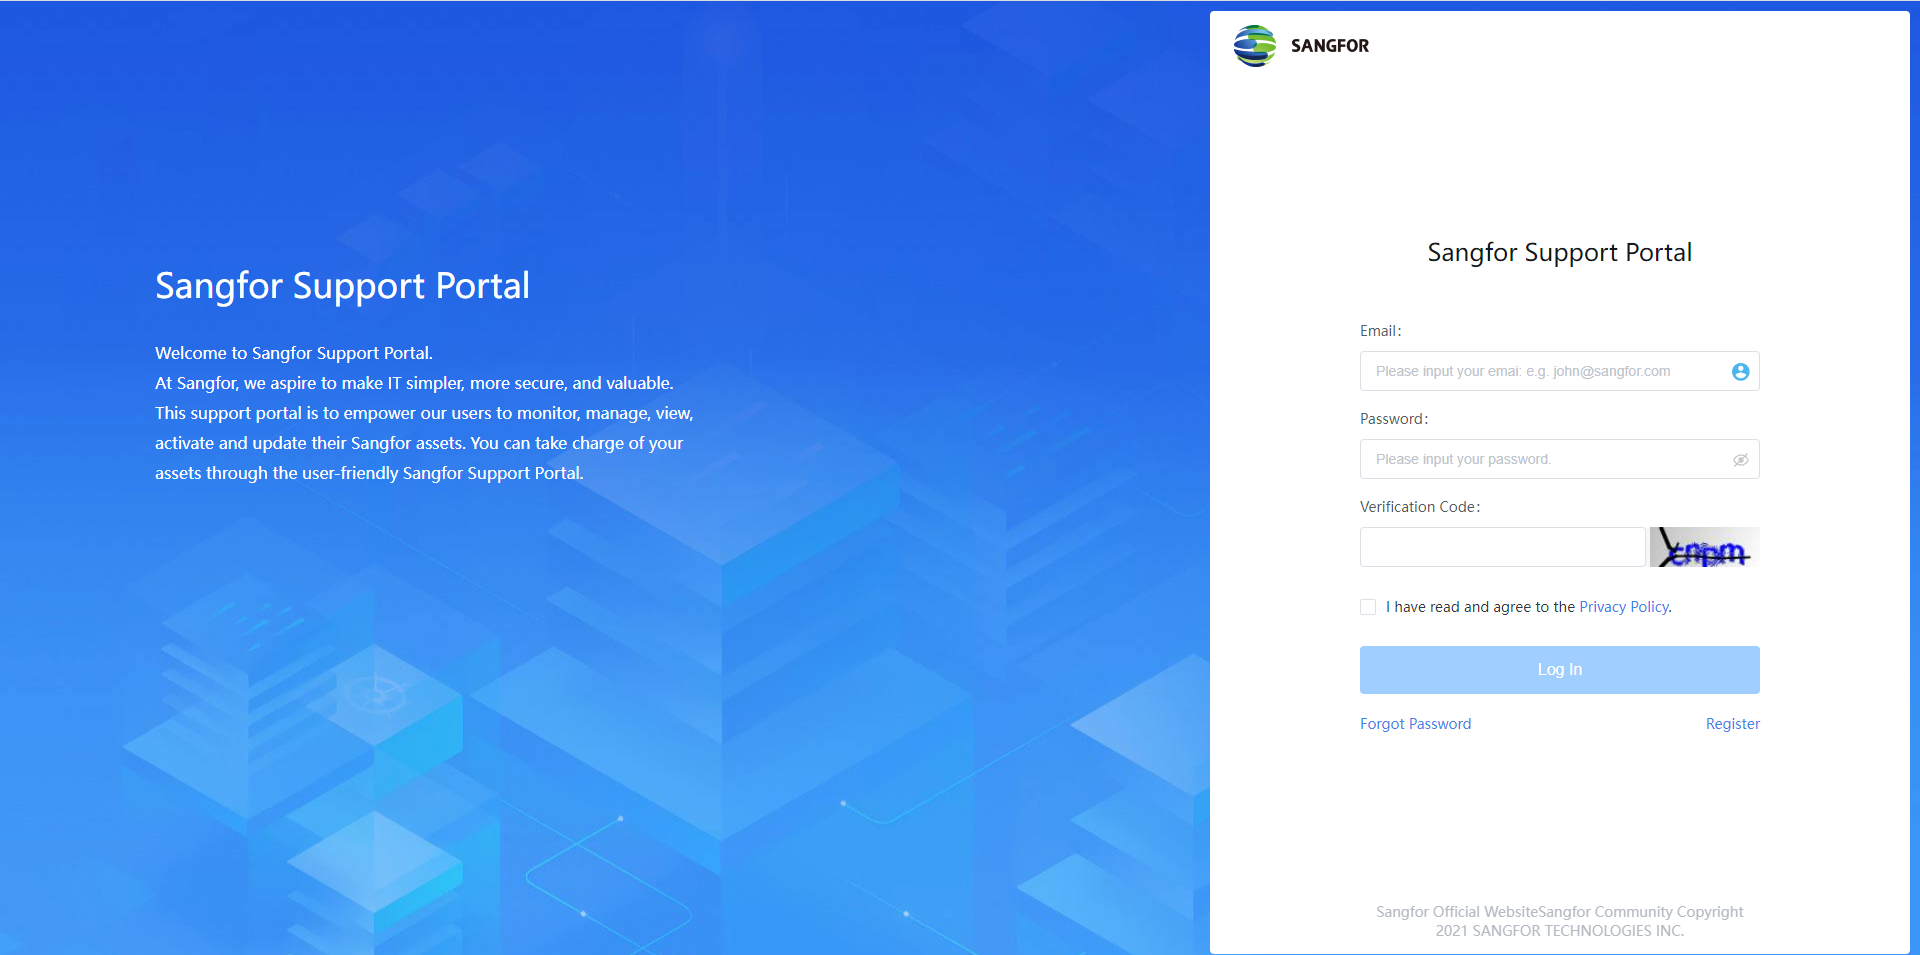
Task: Click the Sangfor globe logo
Action: 1255,46
